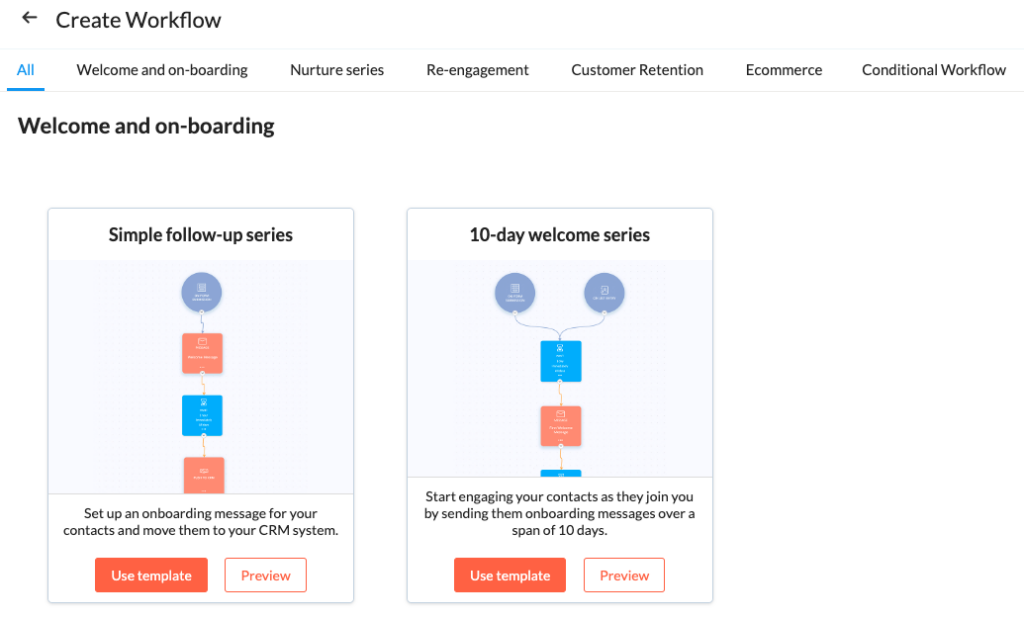Click the blue Wait node in Simple follow-up series
This screenshot has height=620, width=1024.
[201, 414]
